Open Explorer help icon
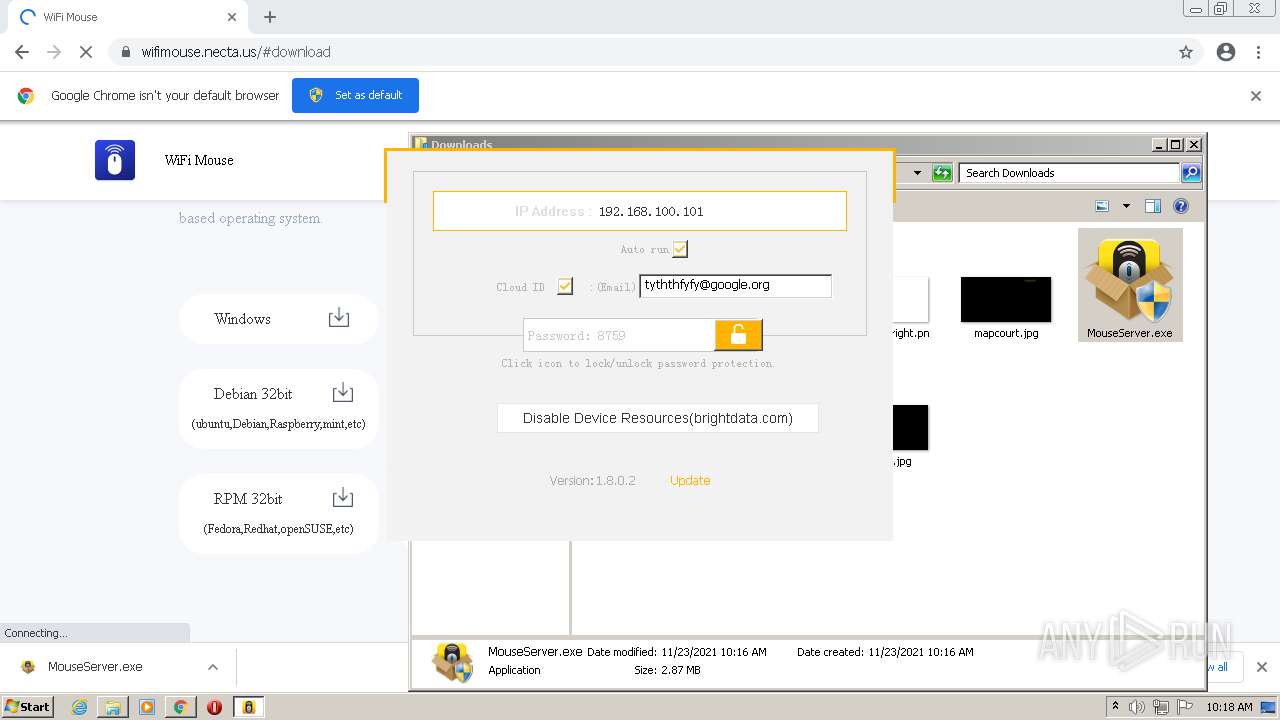1280x720 pixels. 1181,206
